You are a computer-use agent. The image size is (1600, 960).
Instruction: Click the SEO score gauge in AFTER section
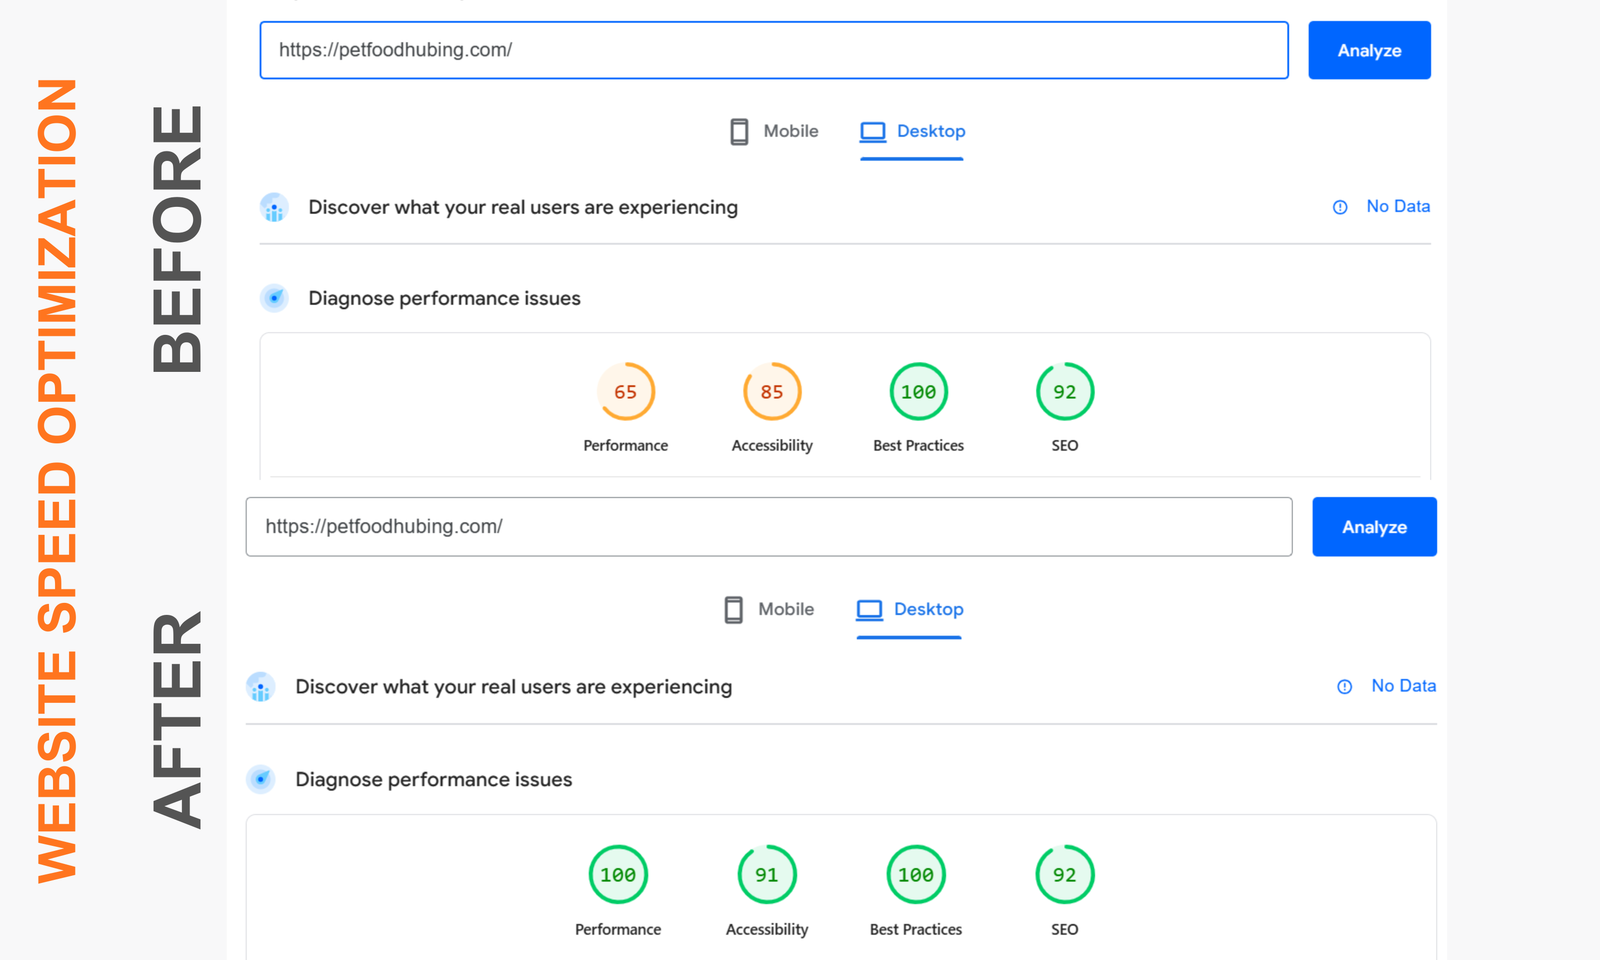[1064, 874]
